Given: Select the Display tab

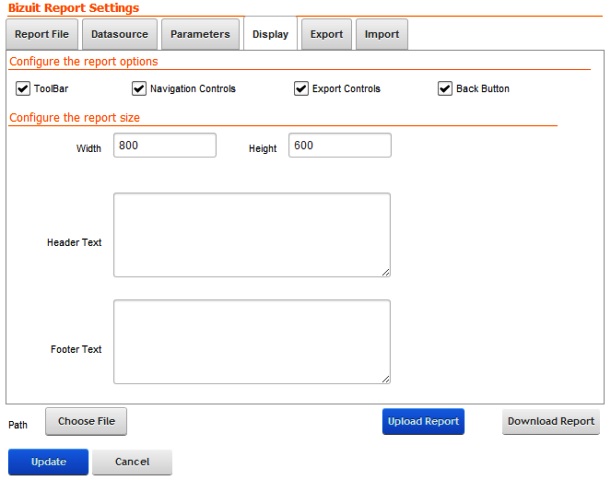Looking at the screenshot, I should [270, 34].
